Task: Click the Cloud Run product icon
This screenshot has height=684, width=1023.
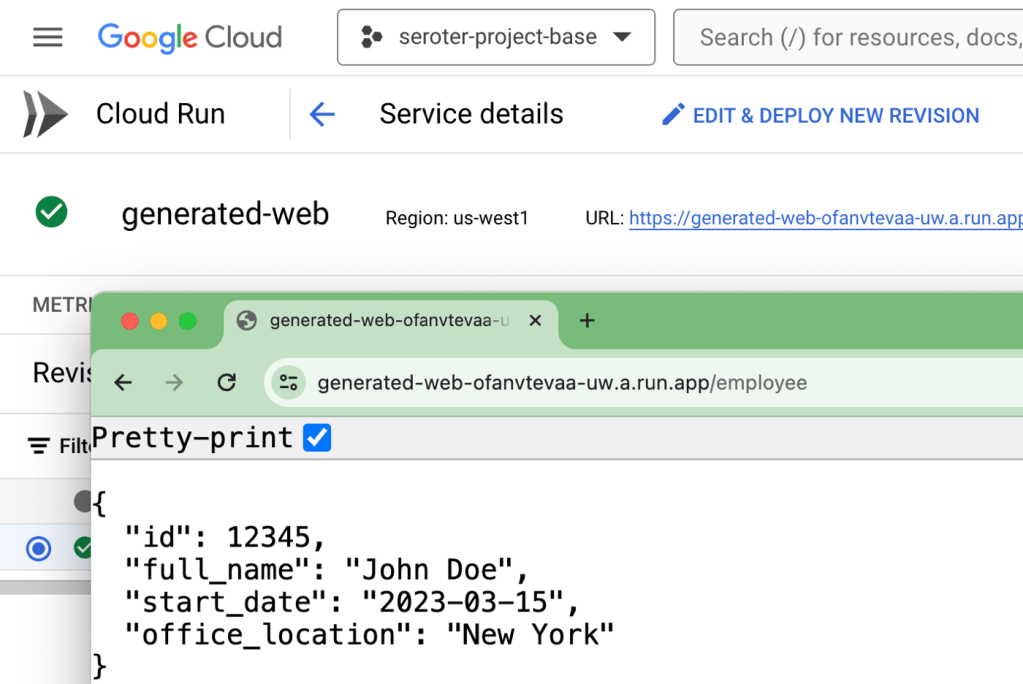Action: (x=45, y=114)
